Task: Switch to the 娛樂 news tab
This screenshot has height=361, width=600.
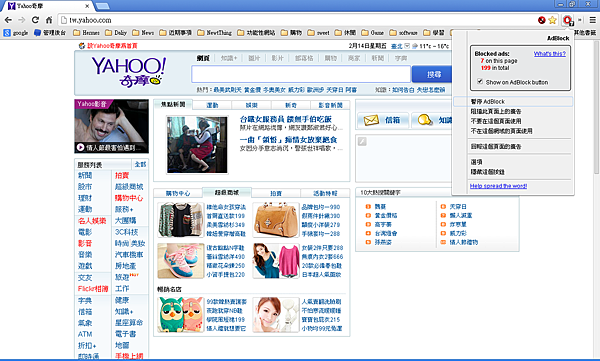Action: click(252, 105)
